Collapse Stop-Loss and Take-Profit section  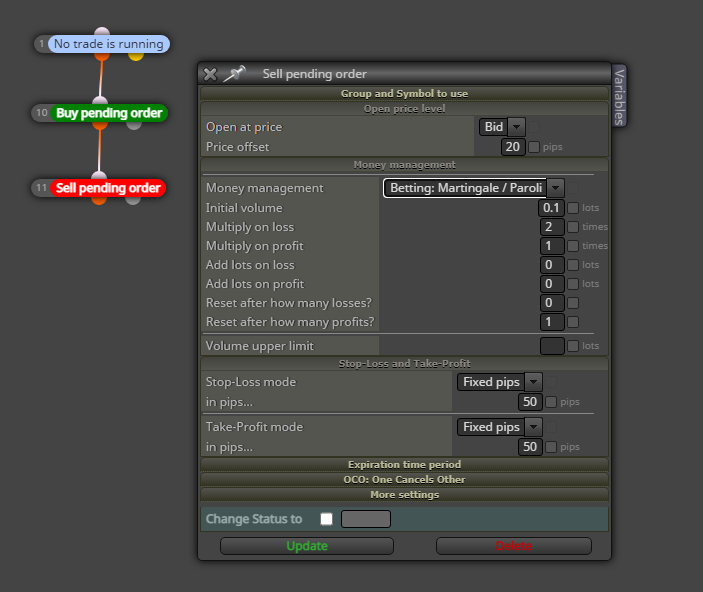point(404,363)
